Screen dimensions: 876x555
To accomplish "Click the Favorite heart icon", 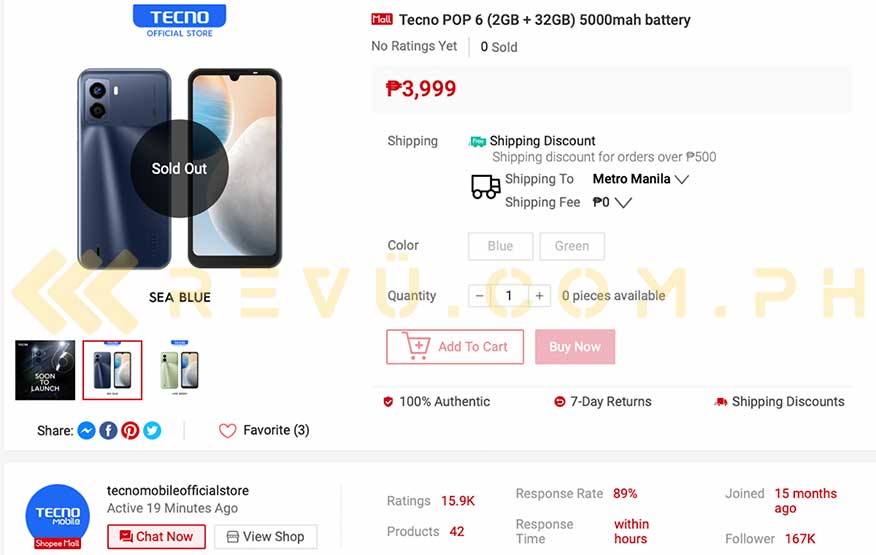I will pyautogui.click(x=227, y=430).
